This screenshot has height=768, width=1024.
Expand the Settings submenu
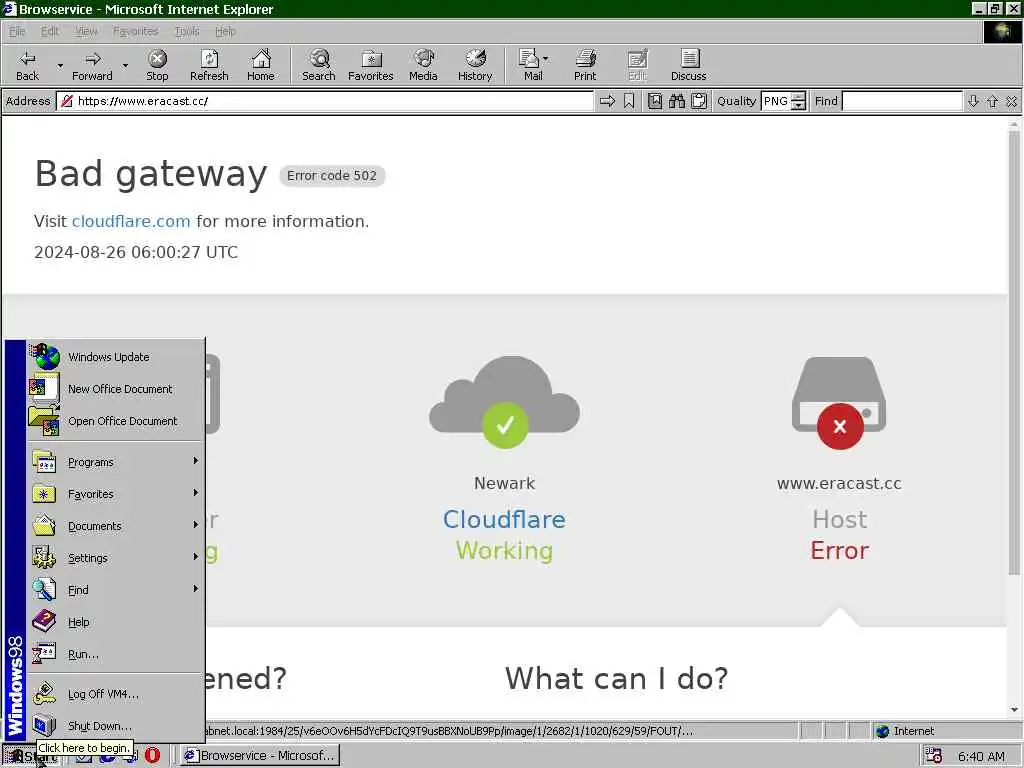116,558
